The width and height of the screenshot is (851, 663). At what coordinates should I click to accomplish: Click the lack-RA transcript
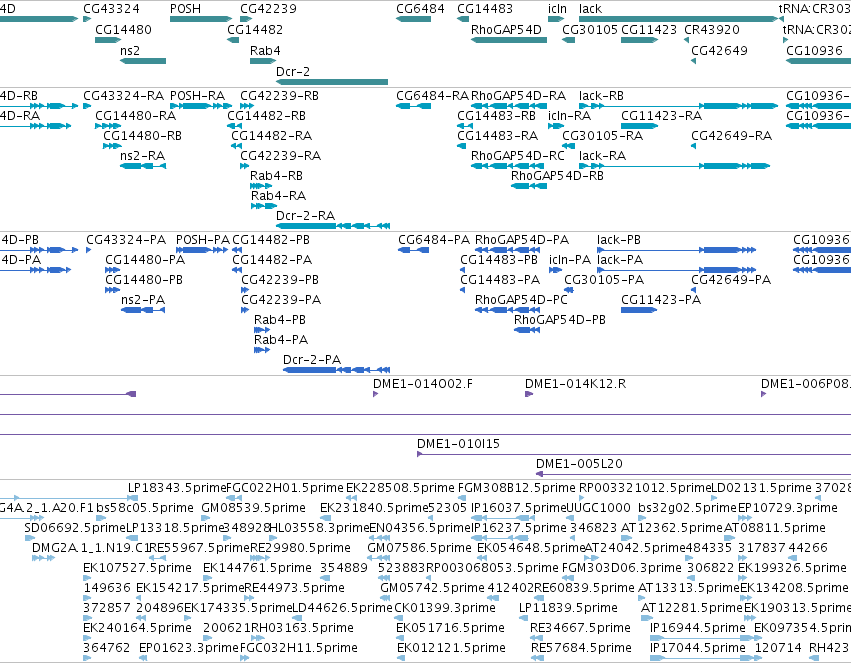pyautogui.click(x=674, y=165)
